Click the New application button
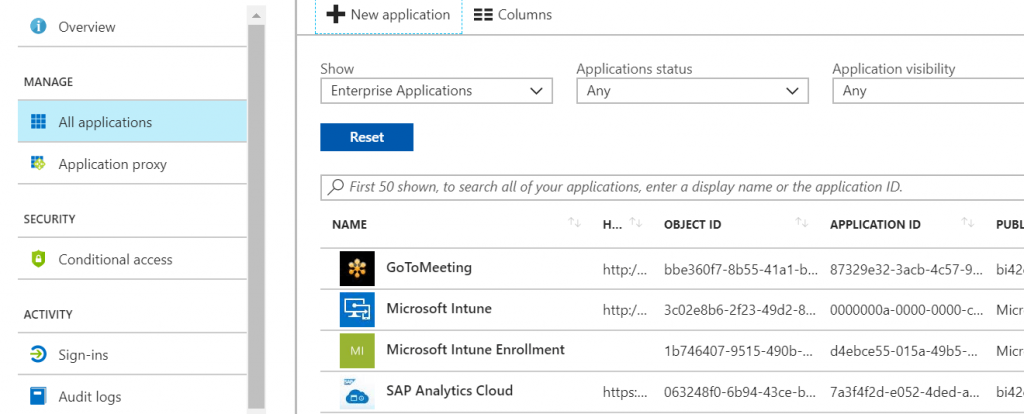The image size is (1024, 414). tap(389, 15)
